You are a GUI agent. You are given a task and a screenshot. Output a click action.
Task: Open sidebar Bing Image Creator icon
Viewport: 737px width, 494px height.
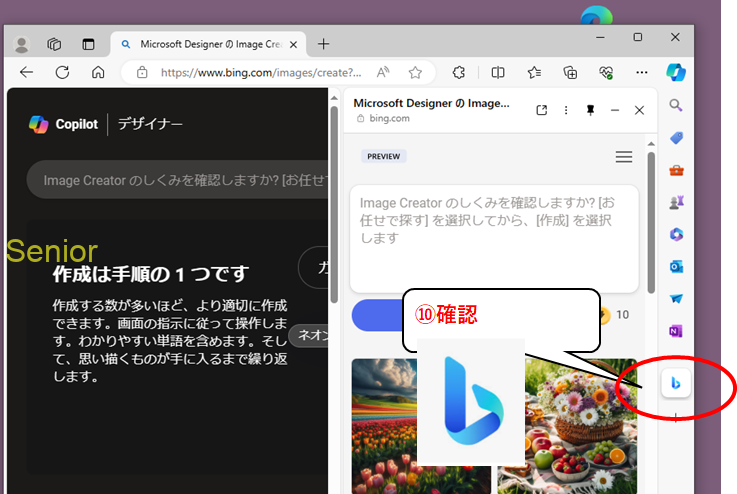[676, 383]
